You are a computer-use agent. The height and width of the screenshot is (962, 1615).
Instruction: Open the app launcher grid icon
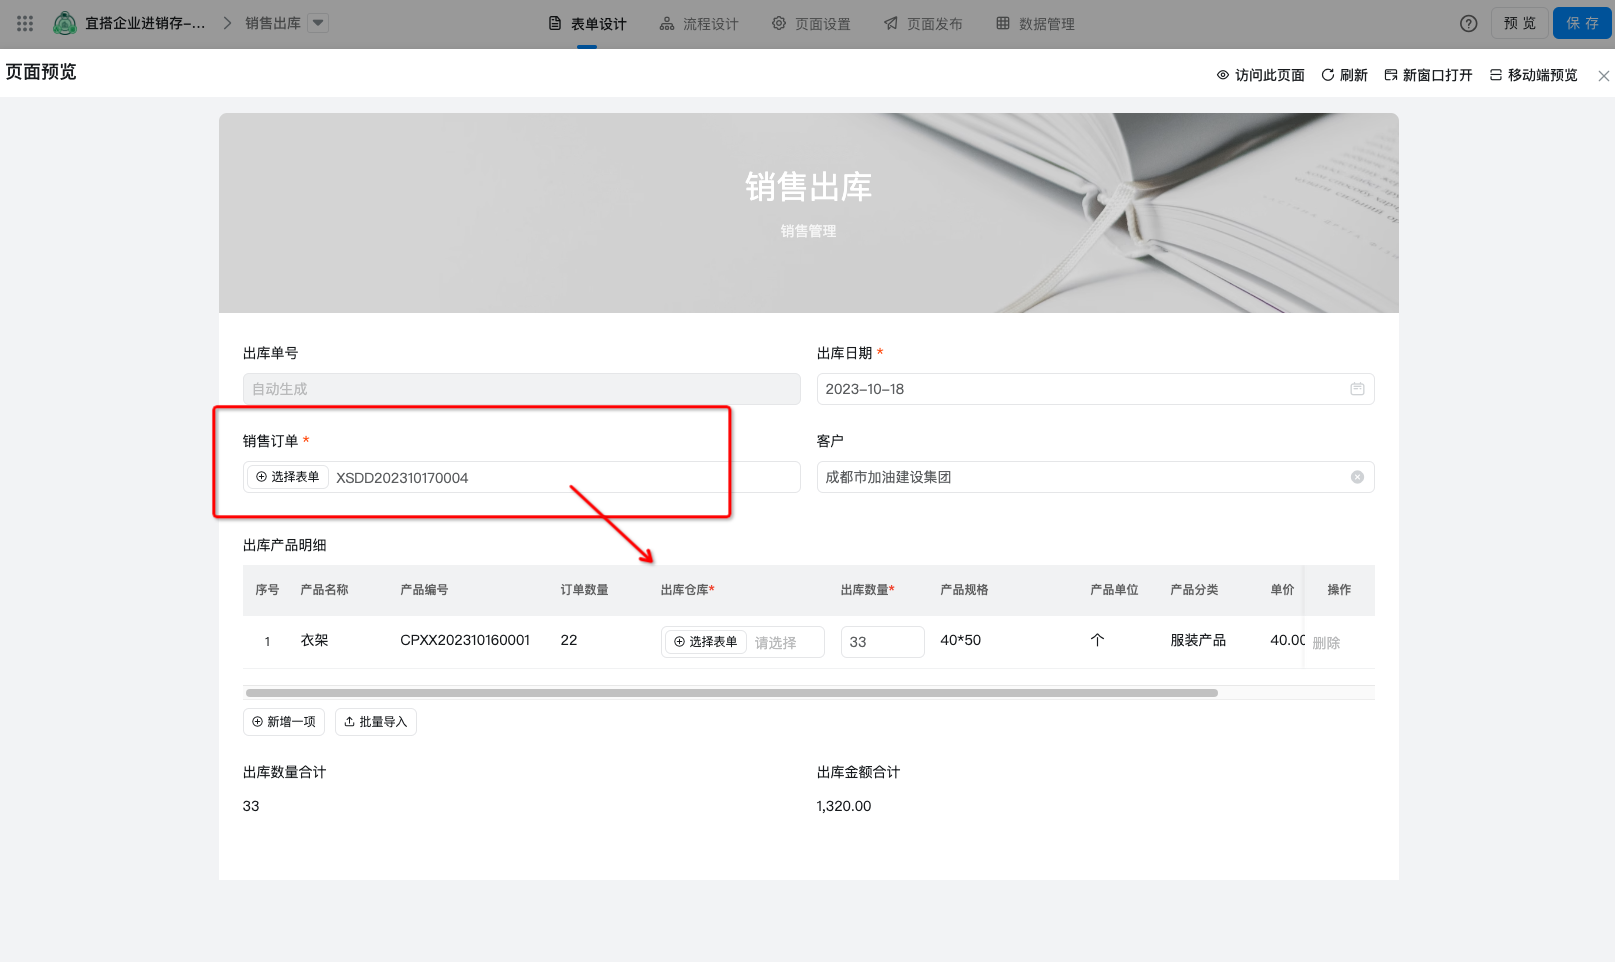tap(25, 23)
